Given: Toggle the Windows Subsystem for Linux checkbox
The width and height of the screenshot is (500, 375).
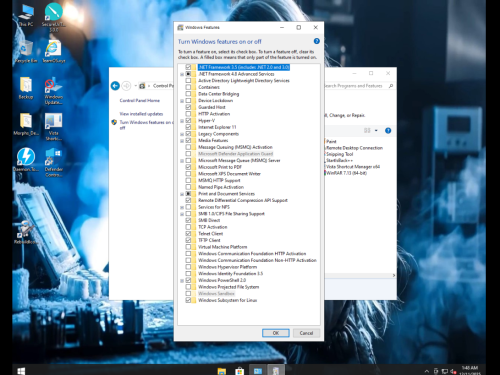Looking at the screenshot, I should click(x=188, y=300).
